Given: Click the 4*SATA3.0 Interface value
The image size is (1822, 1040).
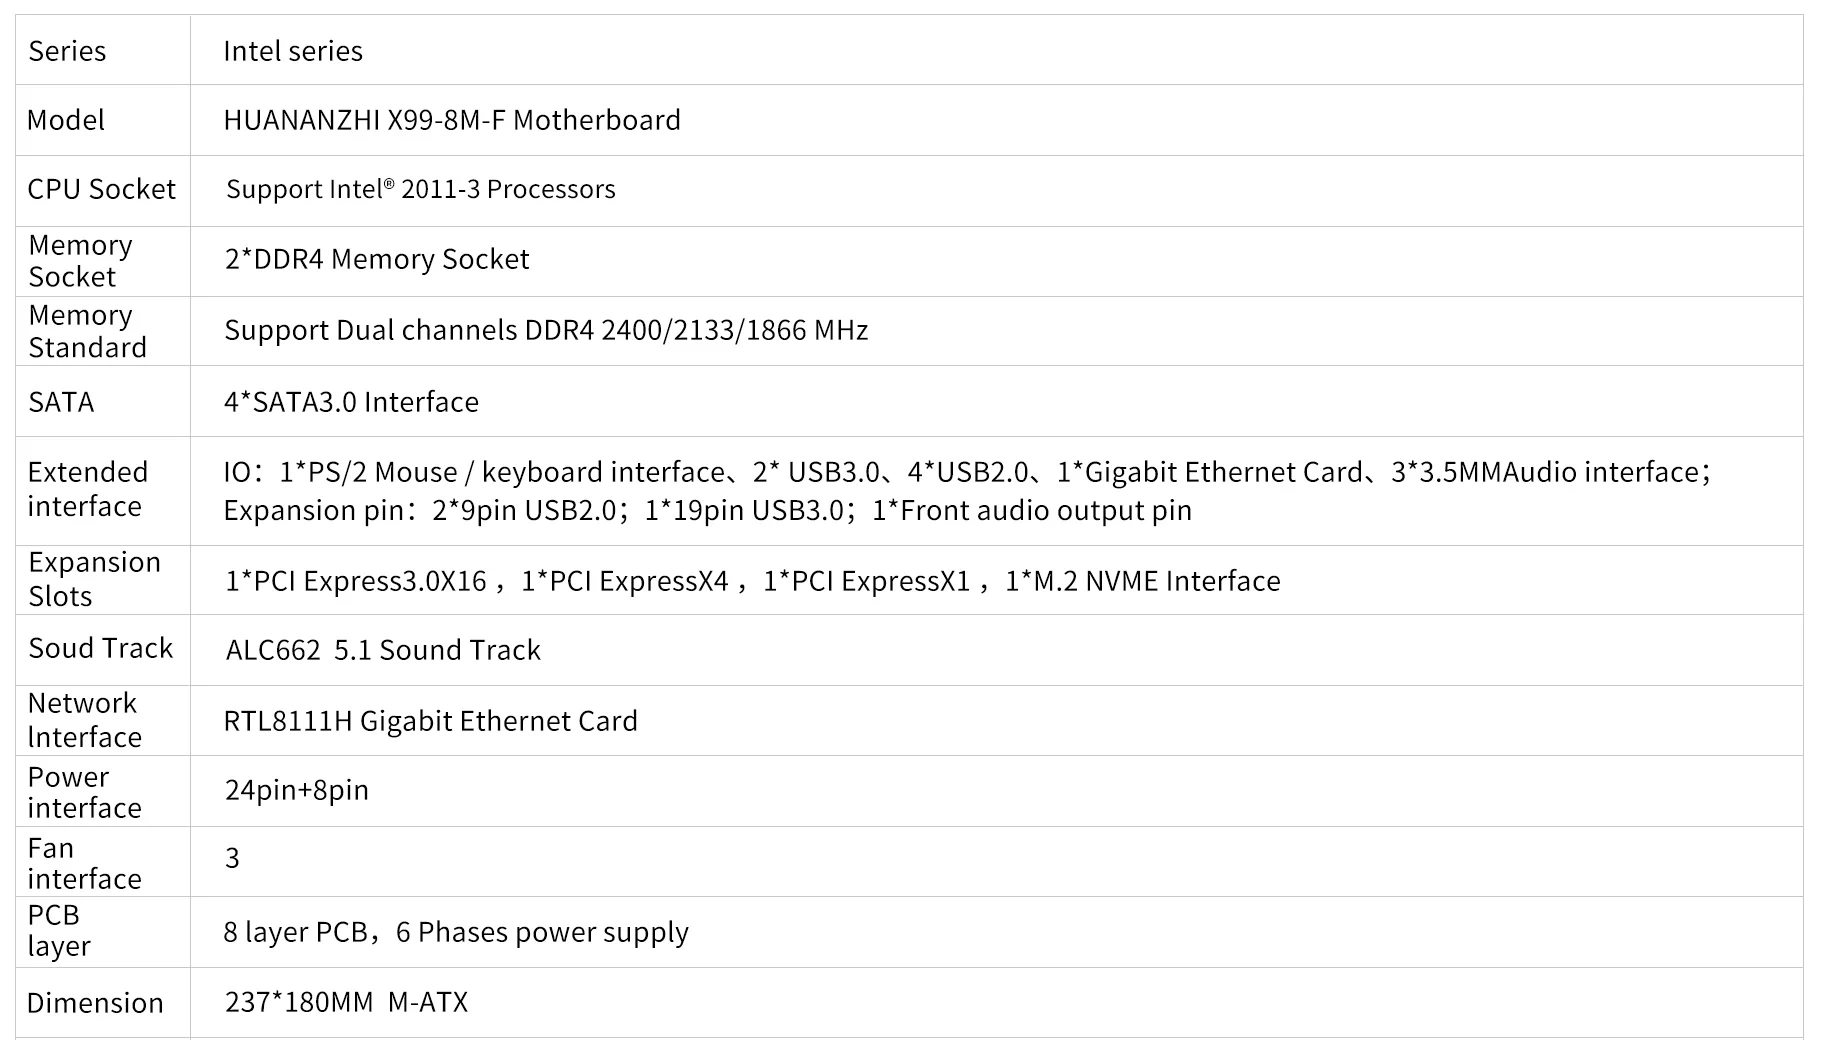Looking at the screenshot, I should pyautogui.click(x=351, y=402).
